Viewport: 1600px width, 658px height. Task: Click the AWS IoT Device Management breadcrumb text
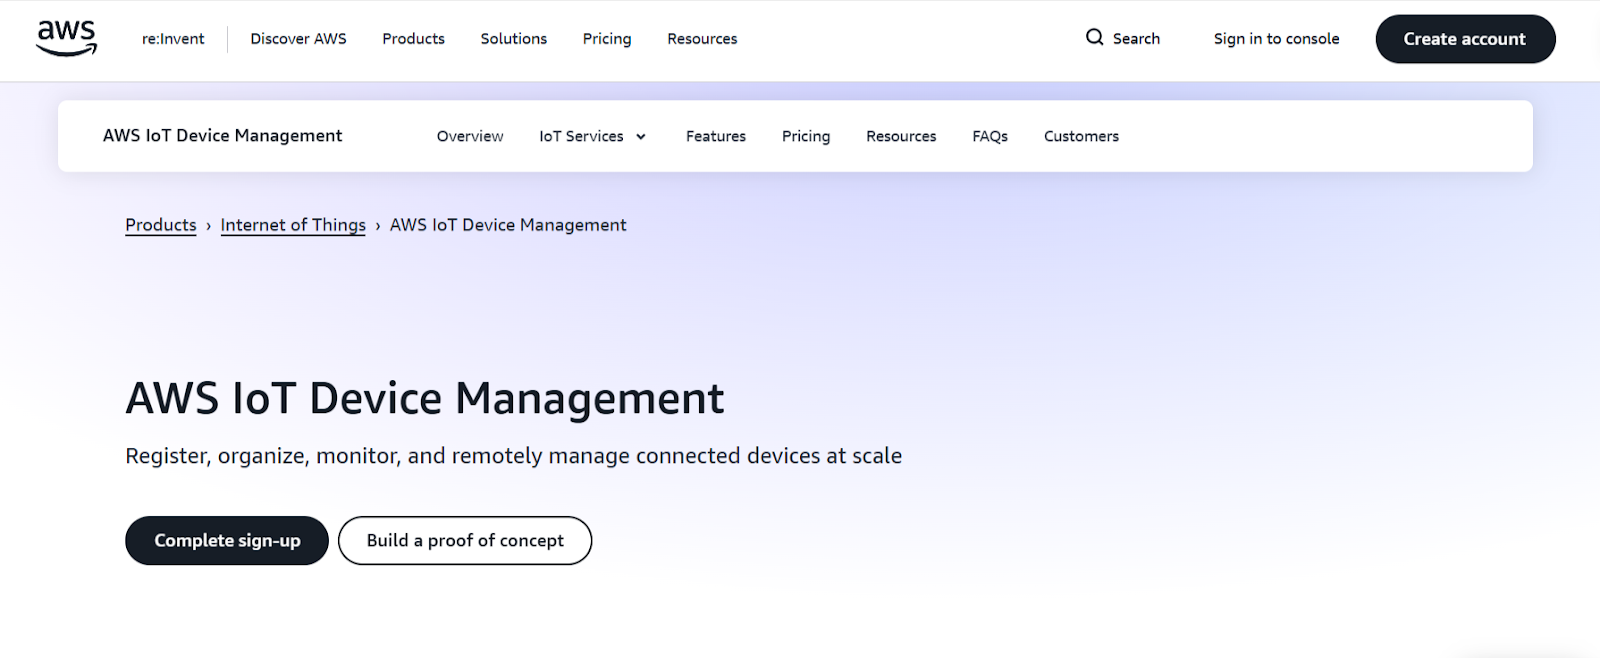pos(508,225)
